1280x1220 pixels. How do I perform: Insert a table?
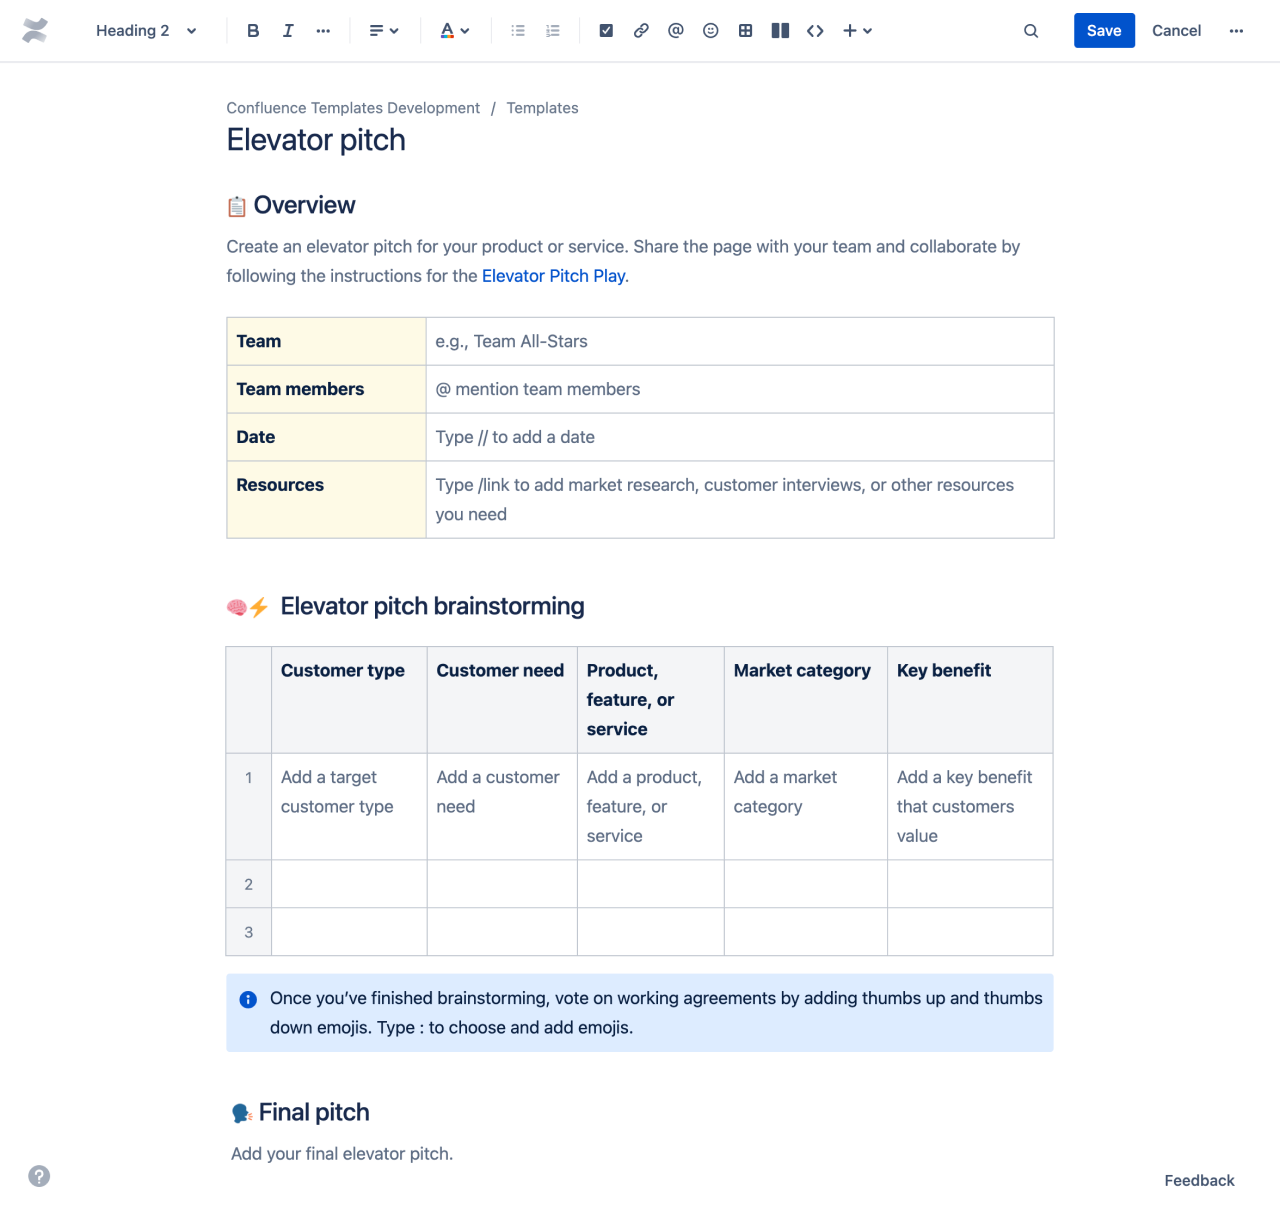coord(745,30)
